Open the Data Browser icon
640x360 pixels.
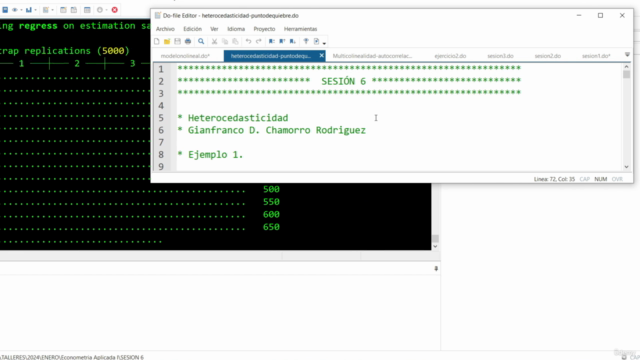pos(74,10)
